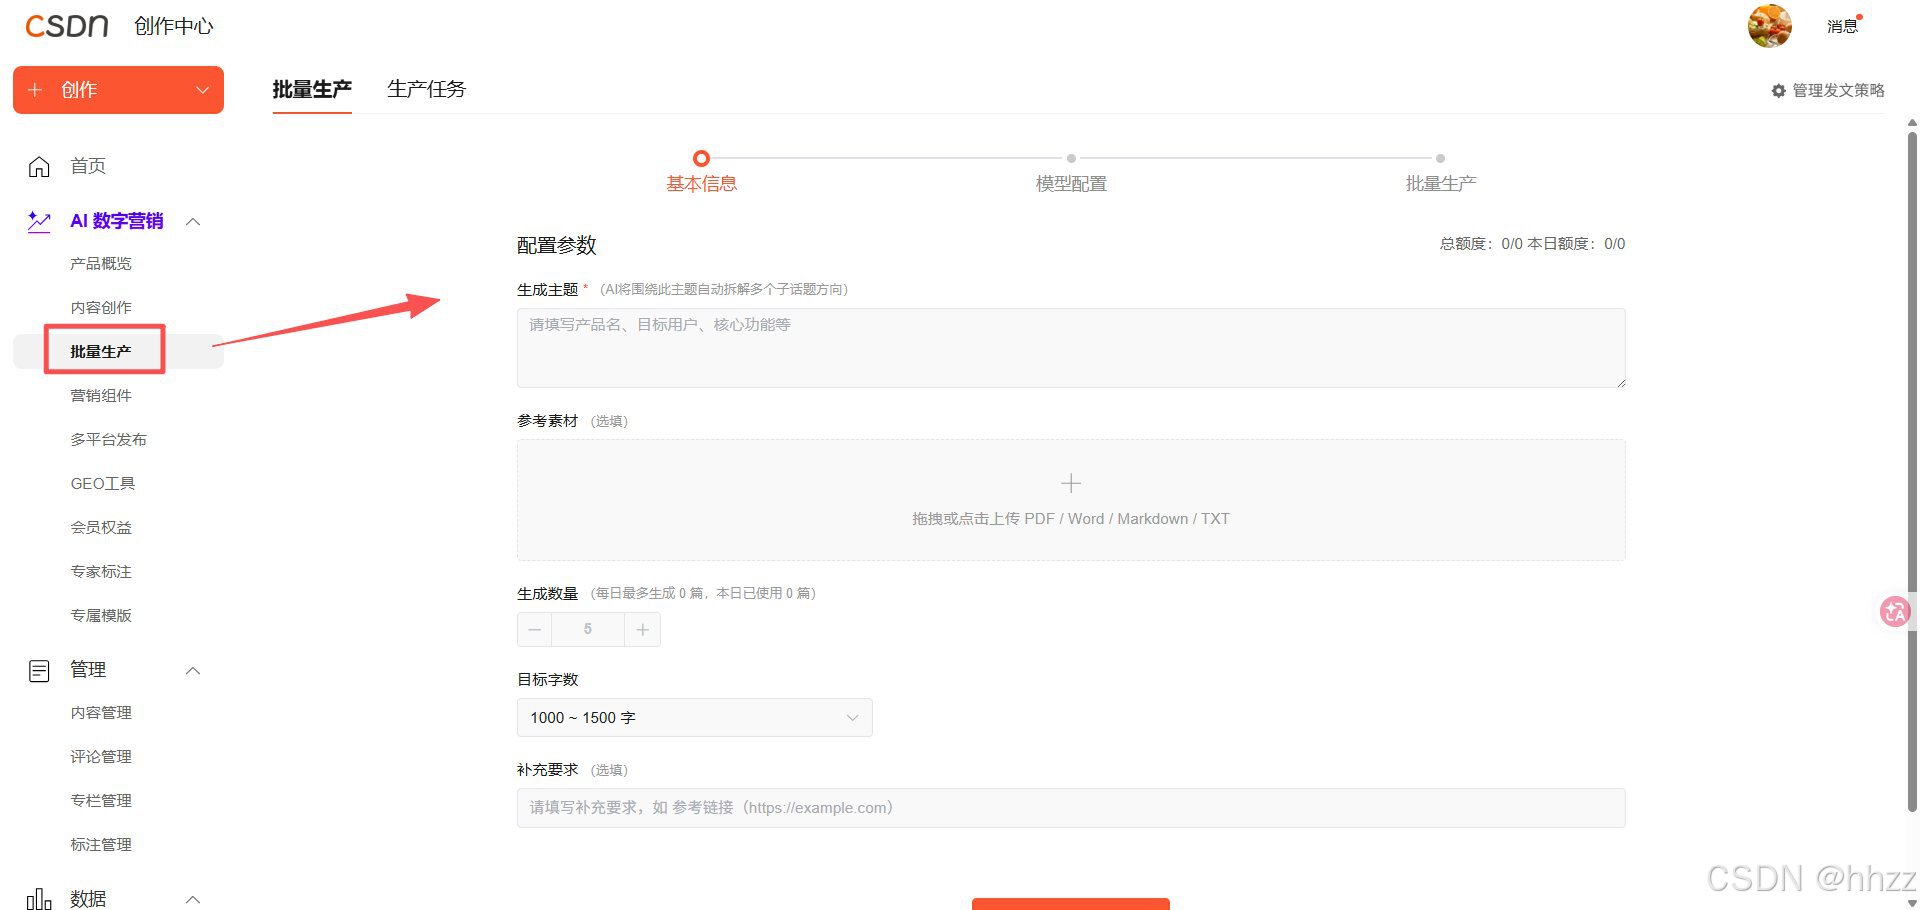Click the 管理 document icon
Screen dimensions: 1920x910
click(39, 671)
